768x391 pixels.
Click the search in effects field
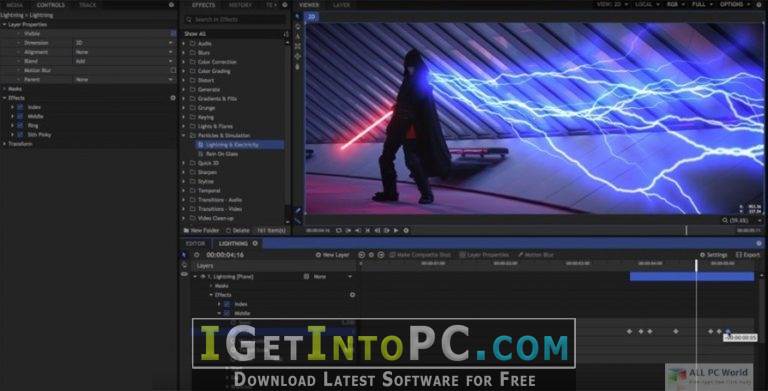click(x=235, y=20)
